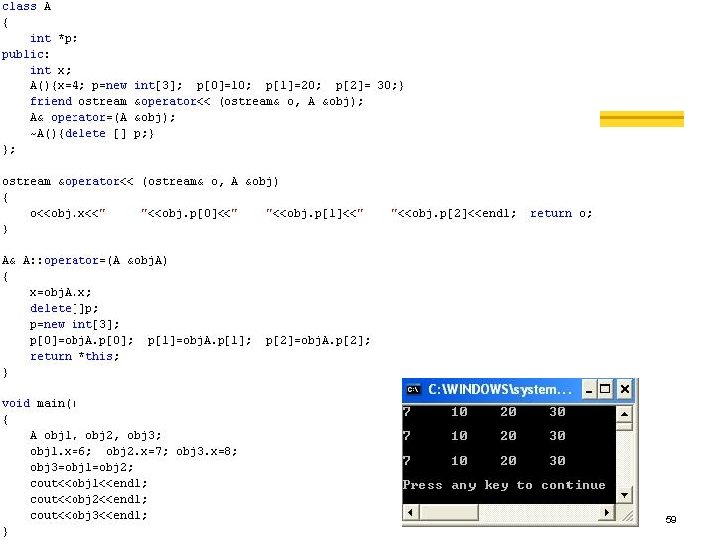Click the console horizontal scrollbar right arrow

(x=607, y=512)
